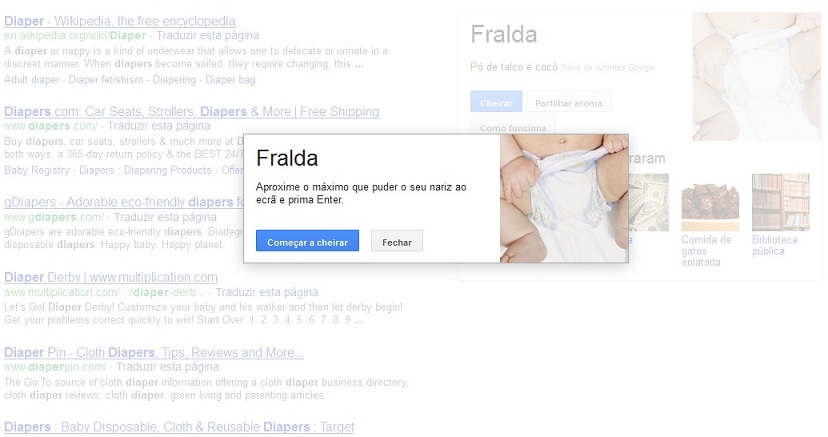Click the 'Partilhar aroma' button

[569, 102]
